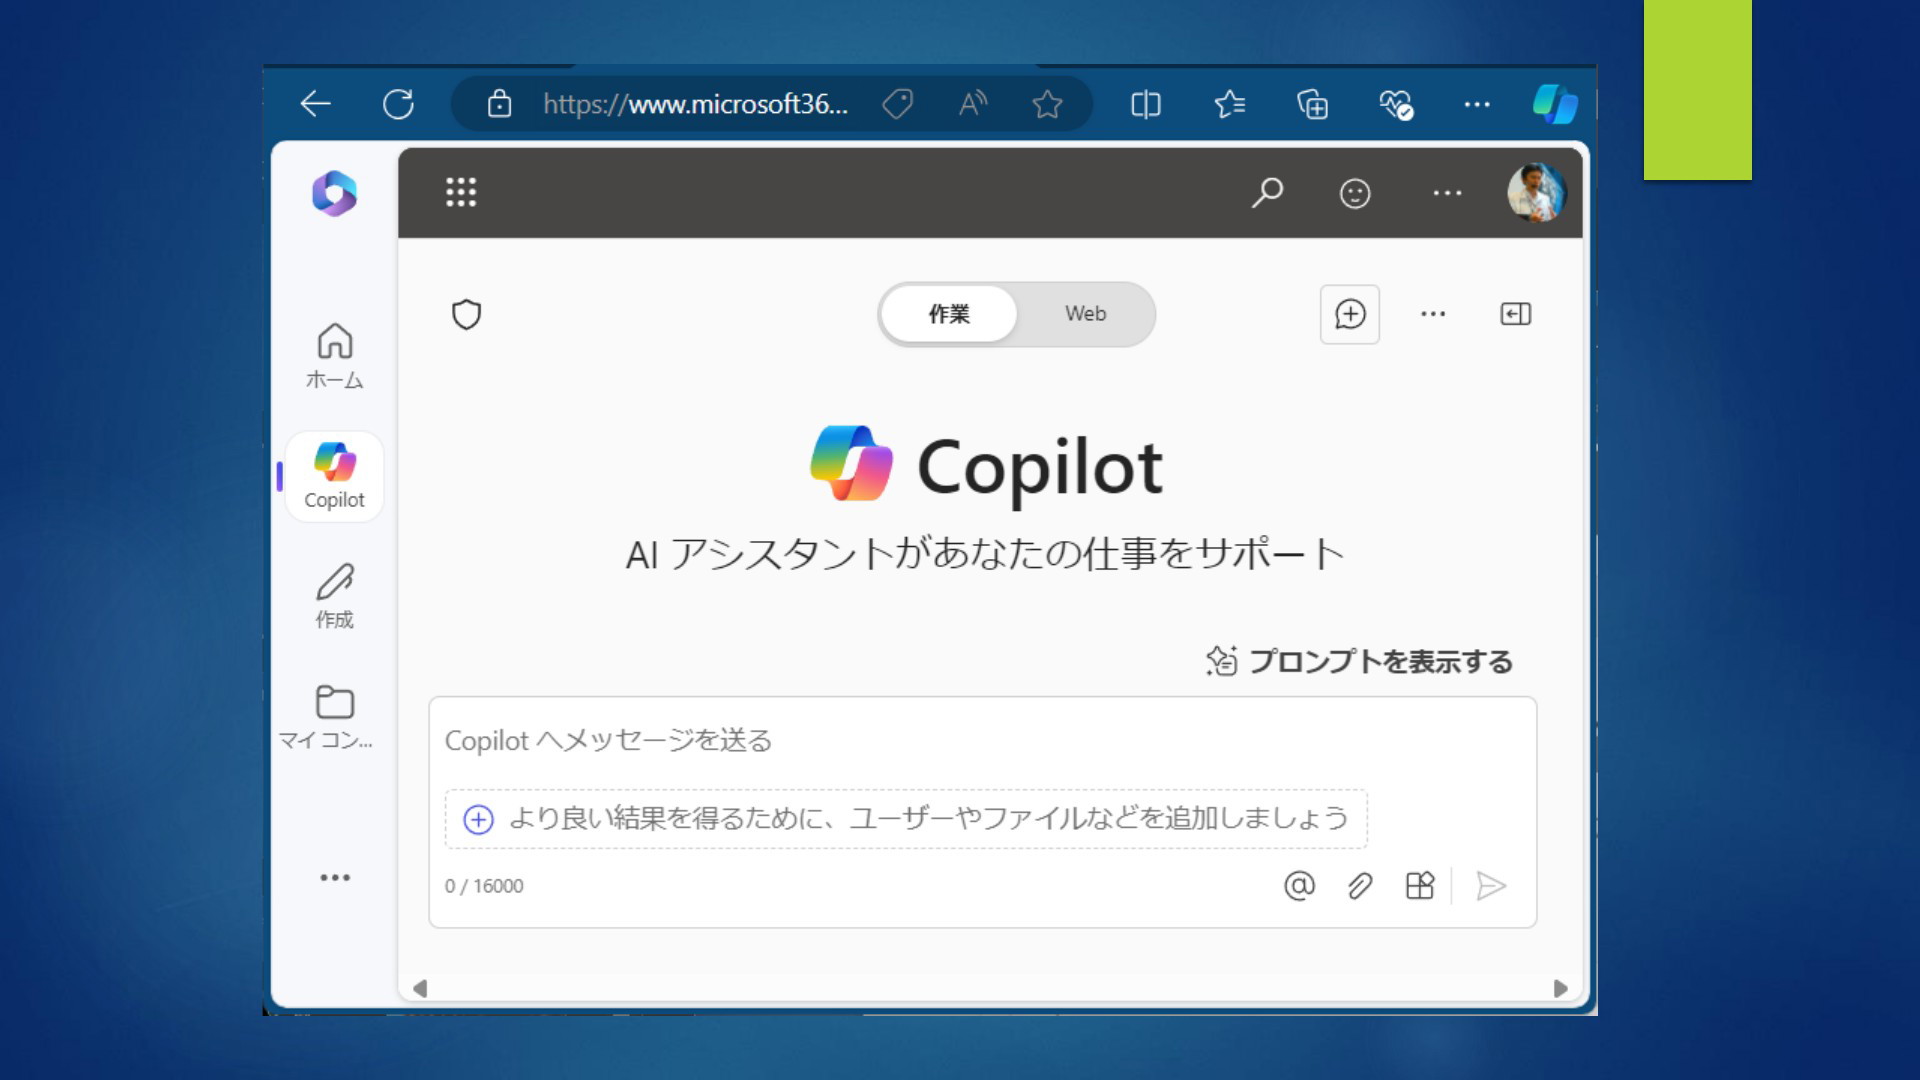
Task: Start a new chat with plus bubble button
Action: pyautogui.click(x=1350, y=314)
